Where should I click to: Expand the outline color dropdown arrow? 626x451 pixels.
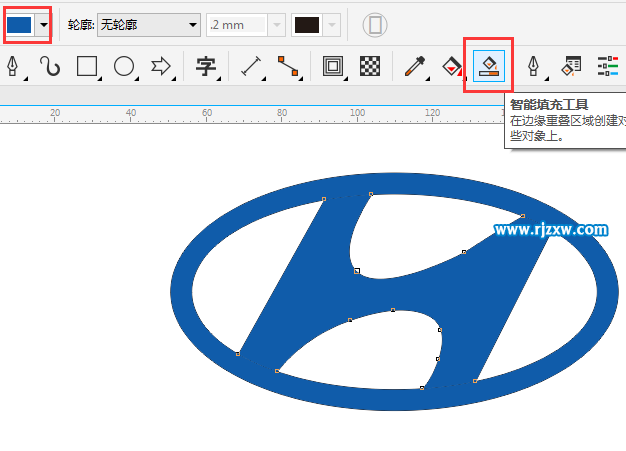point(331,25)
